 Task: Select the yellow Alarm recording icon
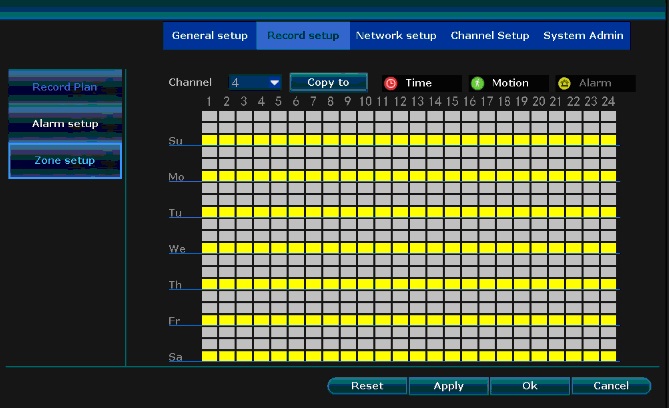pyautogui.click(x=564, y=83)
